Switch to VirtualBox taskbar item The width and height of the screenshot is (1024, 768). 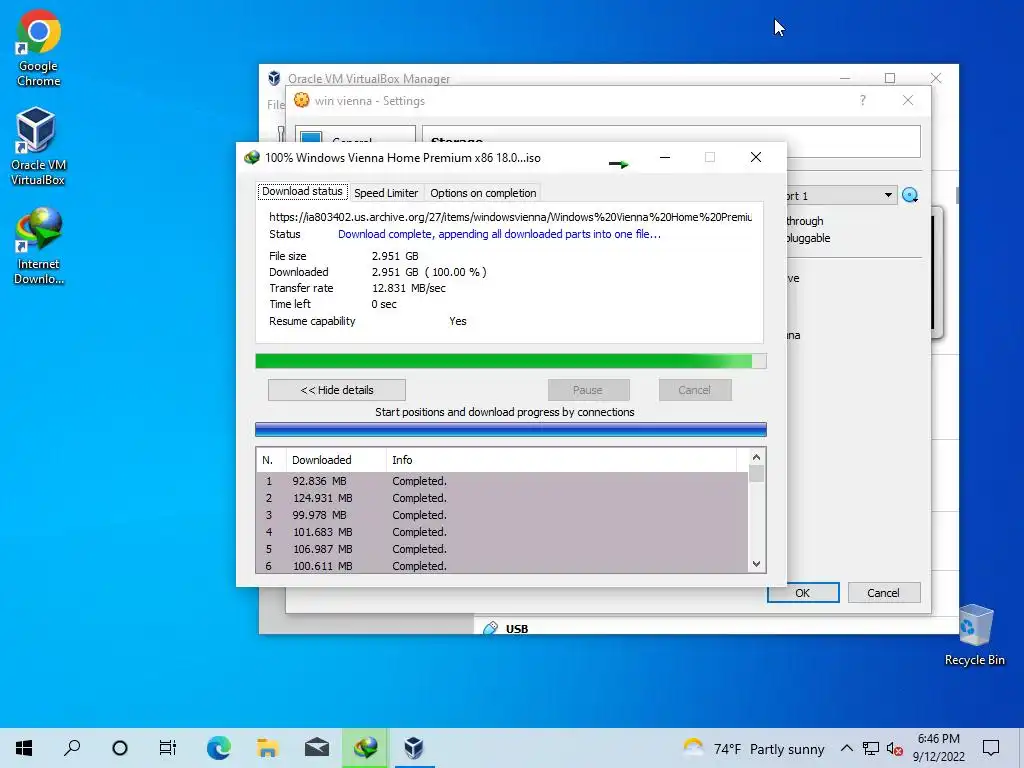pos(413,748)
